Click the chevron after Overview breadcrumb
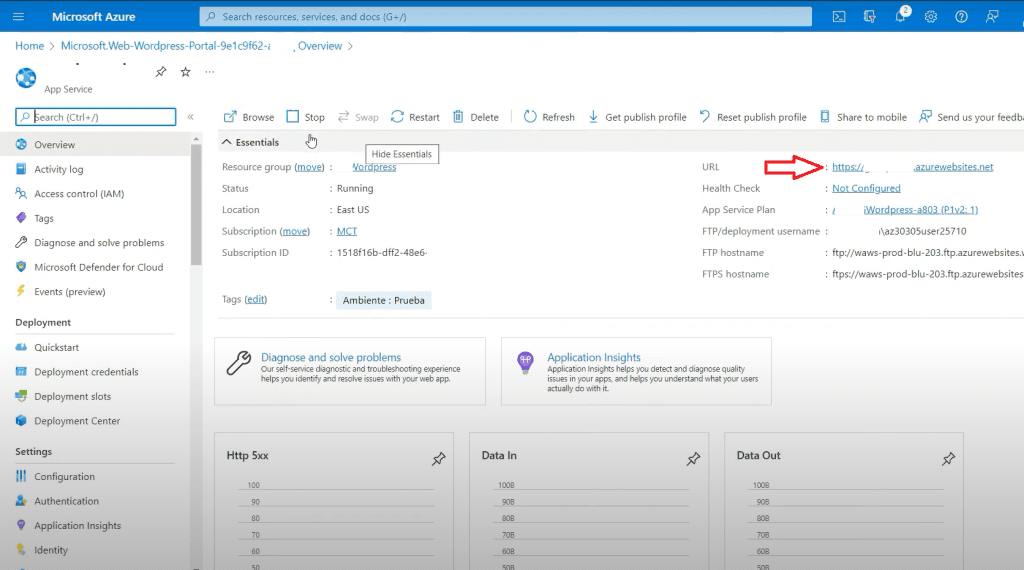Screen dimensions: 1024x570 (x=351, y=46)
